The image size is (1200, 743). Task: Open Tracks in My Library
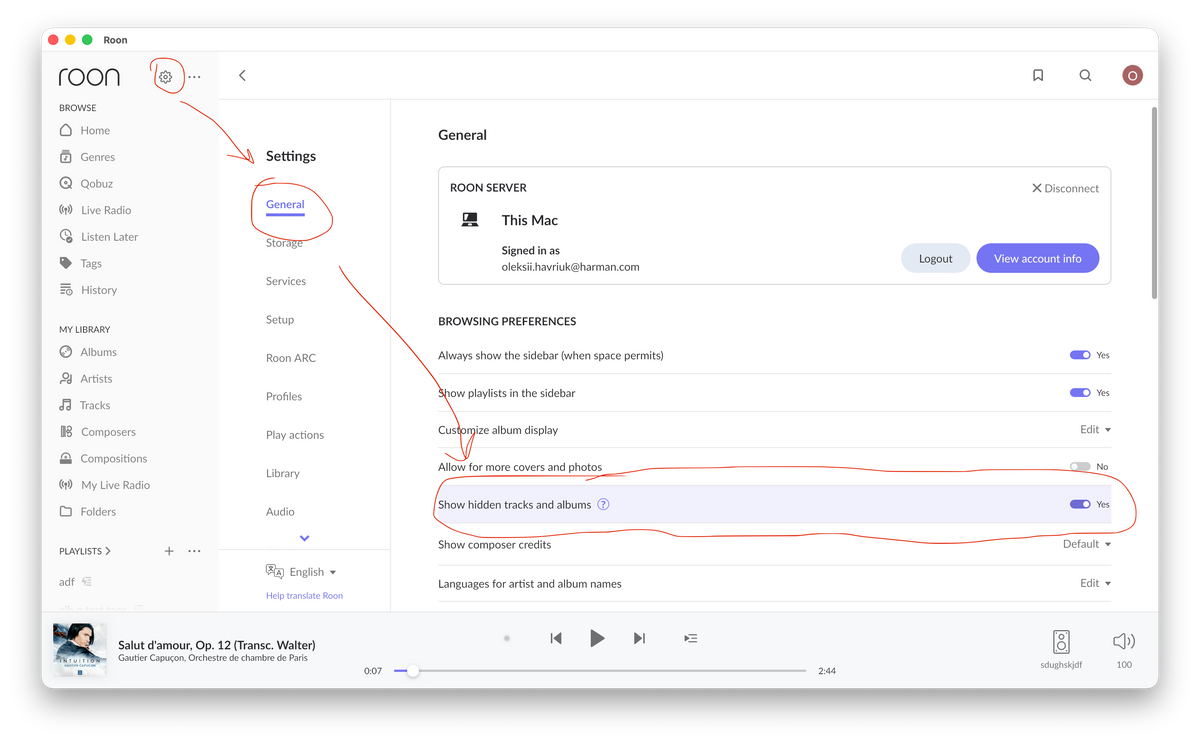95,405
